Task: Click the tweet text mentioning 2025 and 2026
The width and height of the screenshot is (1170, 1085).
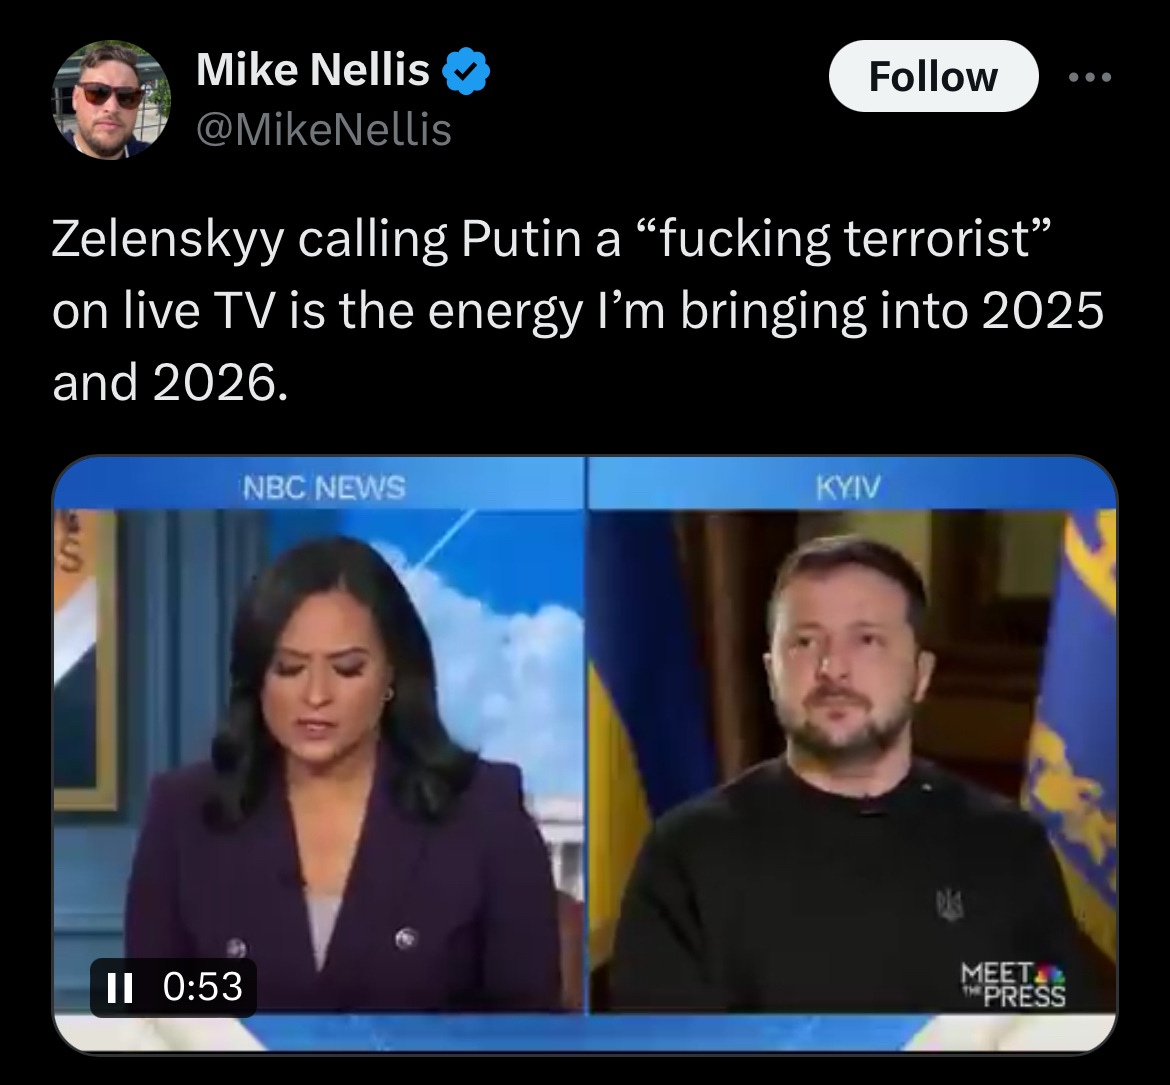Action: click(x=578, y=310)
